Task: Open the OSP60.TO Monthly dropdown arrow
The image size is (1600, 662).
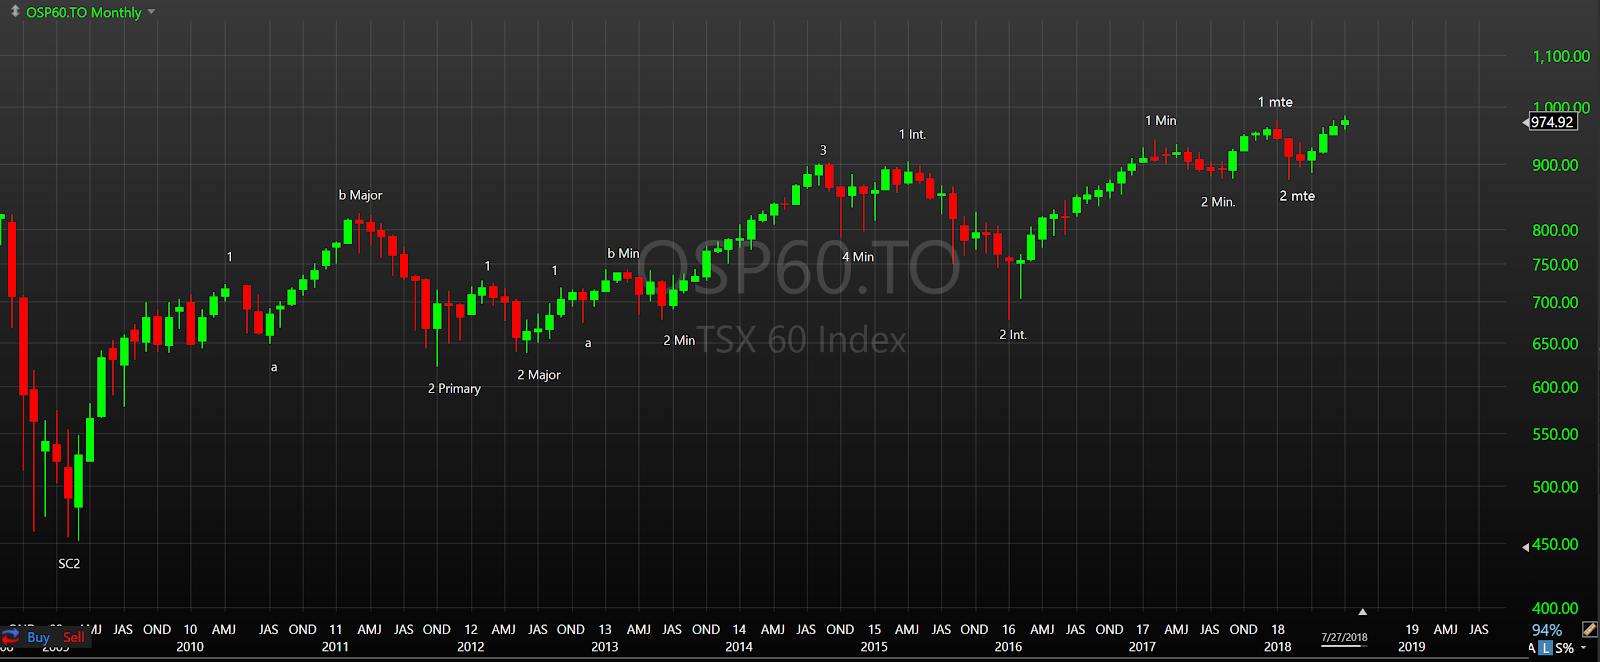Action: point(151,12)
